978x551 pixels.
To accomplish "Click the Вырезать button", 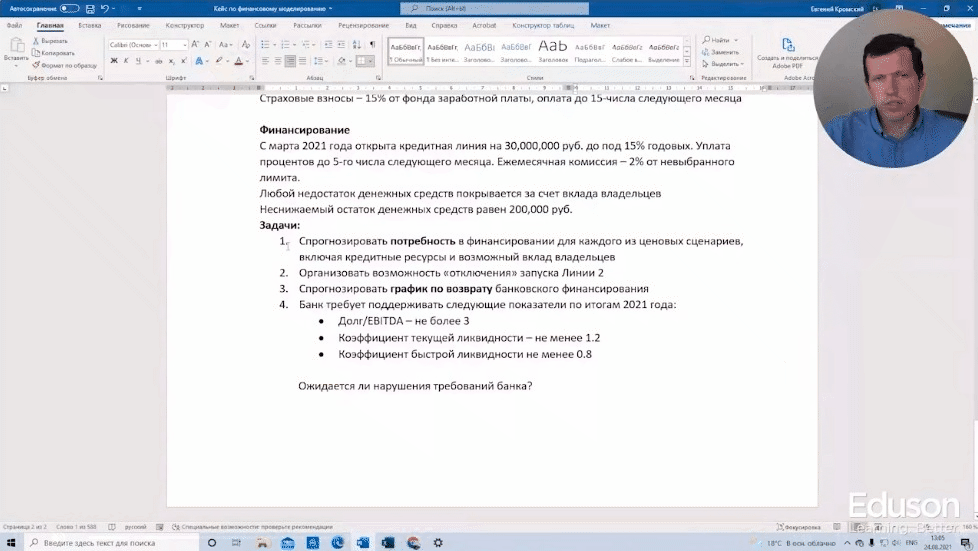I will click(x=50, y=41).
